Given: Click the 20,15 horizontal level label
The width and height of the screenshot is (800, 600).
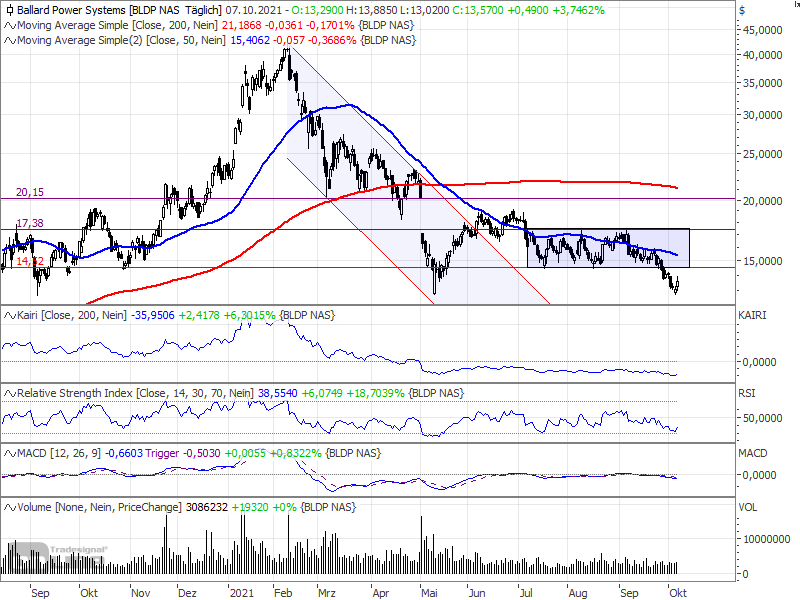Looking at the screenshot, I should (30, 192).
